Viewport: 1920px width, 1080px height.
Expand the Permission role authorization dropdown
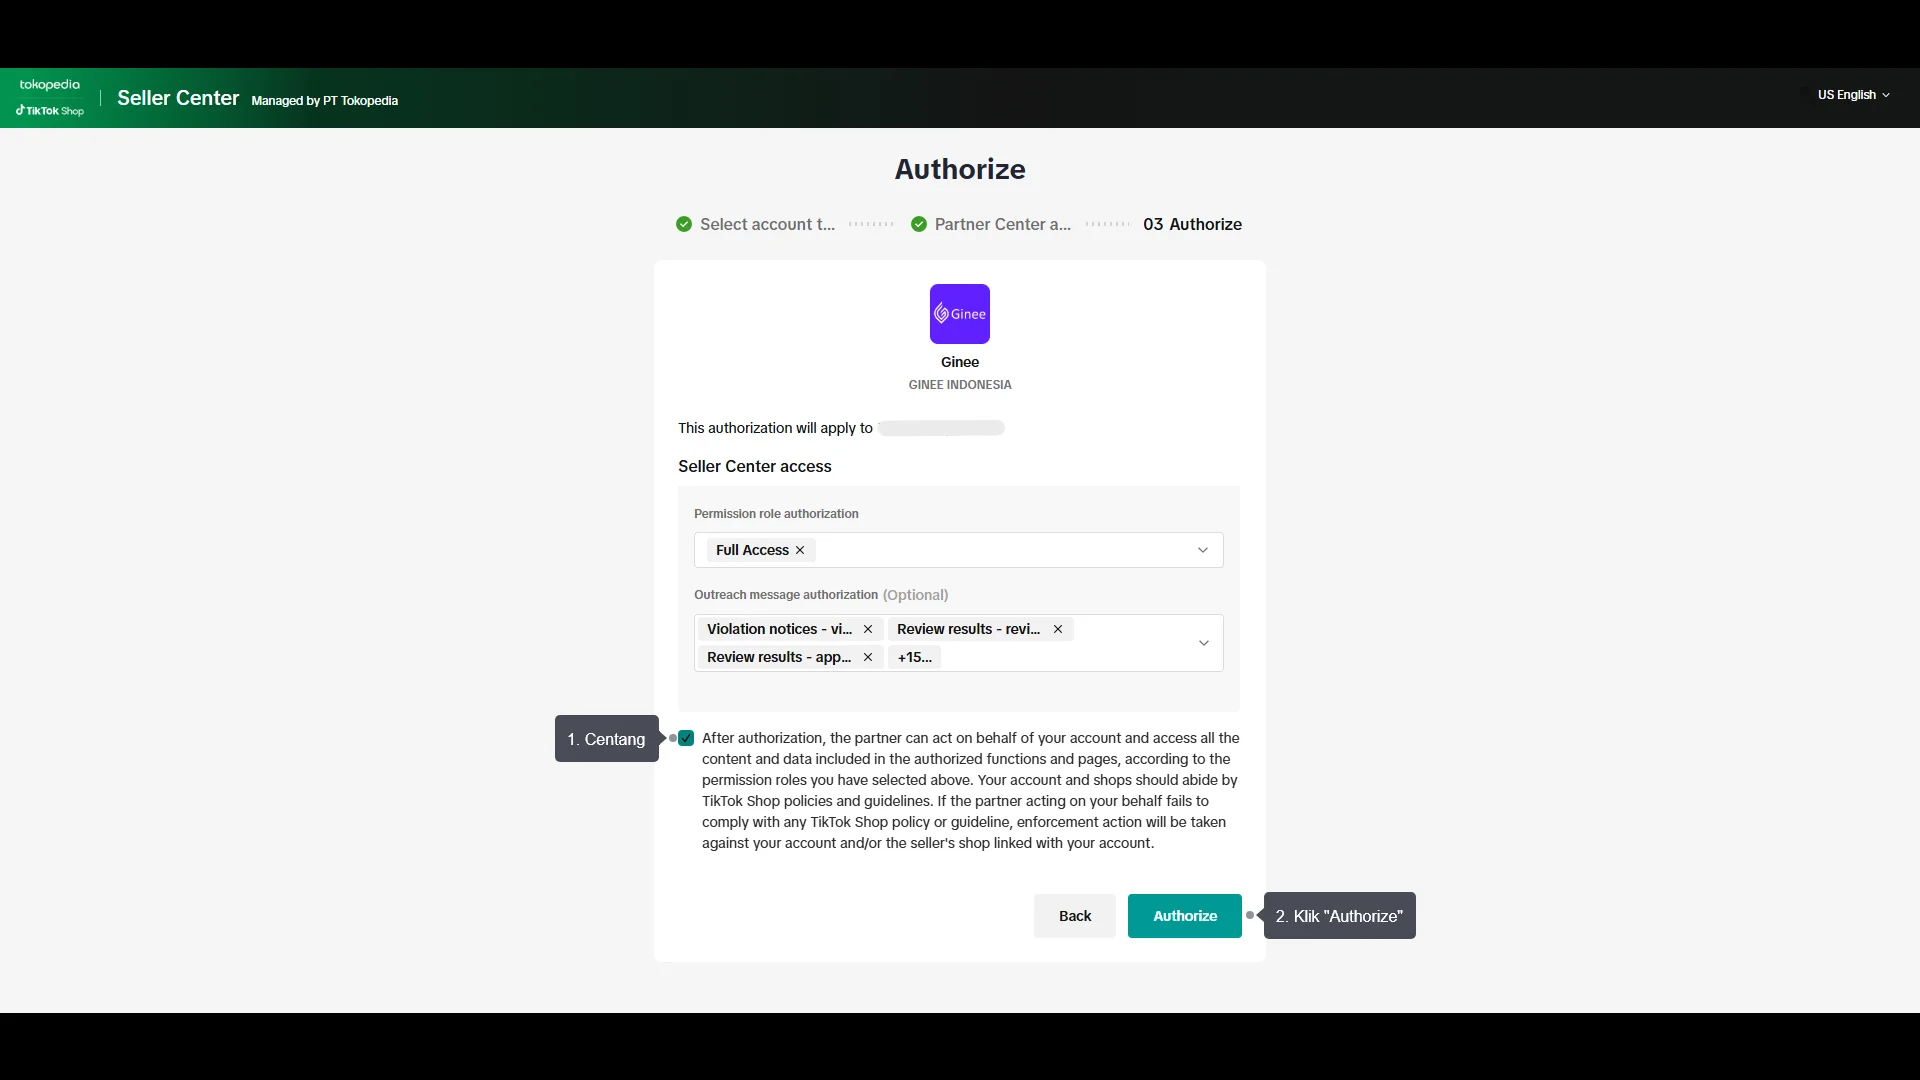tap(1203, 550)
